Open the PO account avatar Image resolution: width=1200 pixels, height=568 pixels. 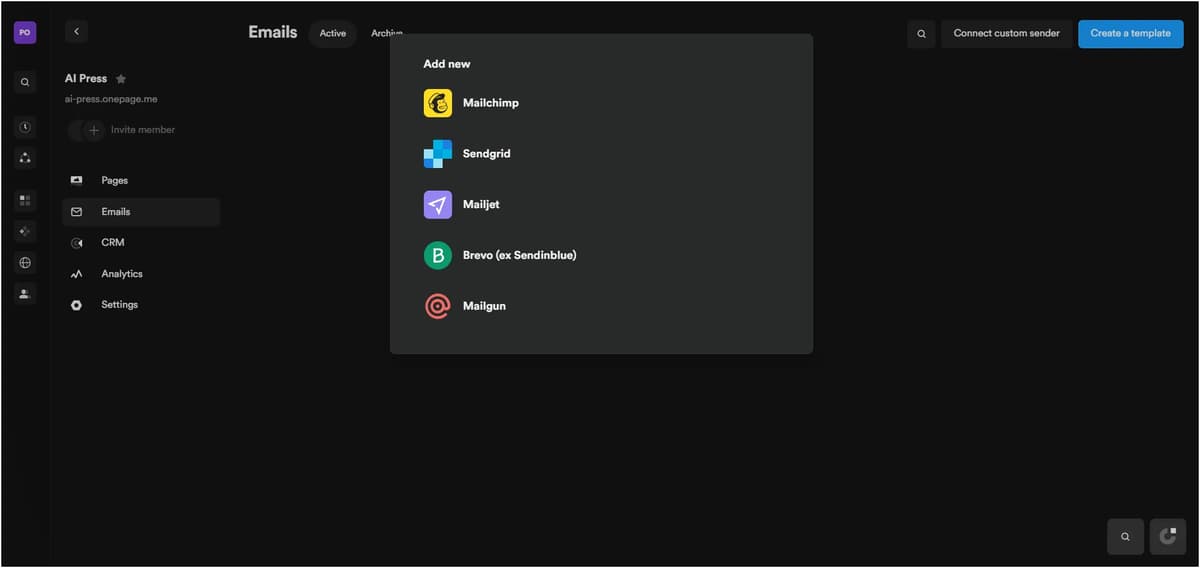click(x=25, y=32)
